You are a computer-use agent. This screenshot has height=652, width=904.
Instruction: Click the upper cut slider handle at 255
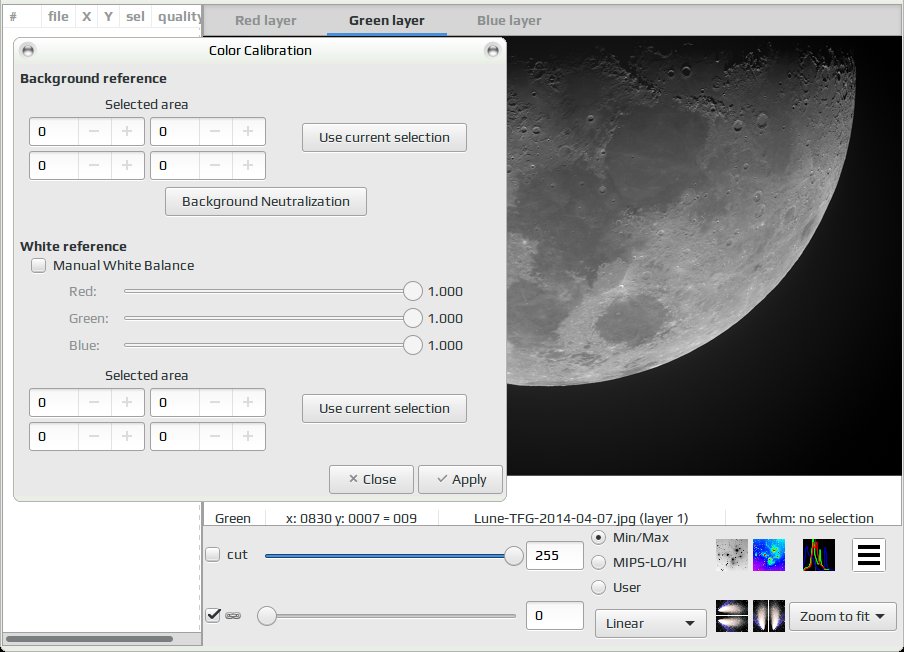pos(513,556)
